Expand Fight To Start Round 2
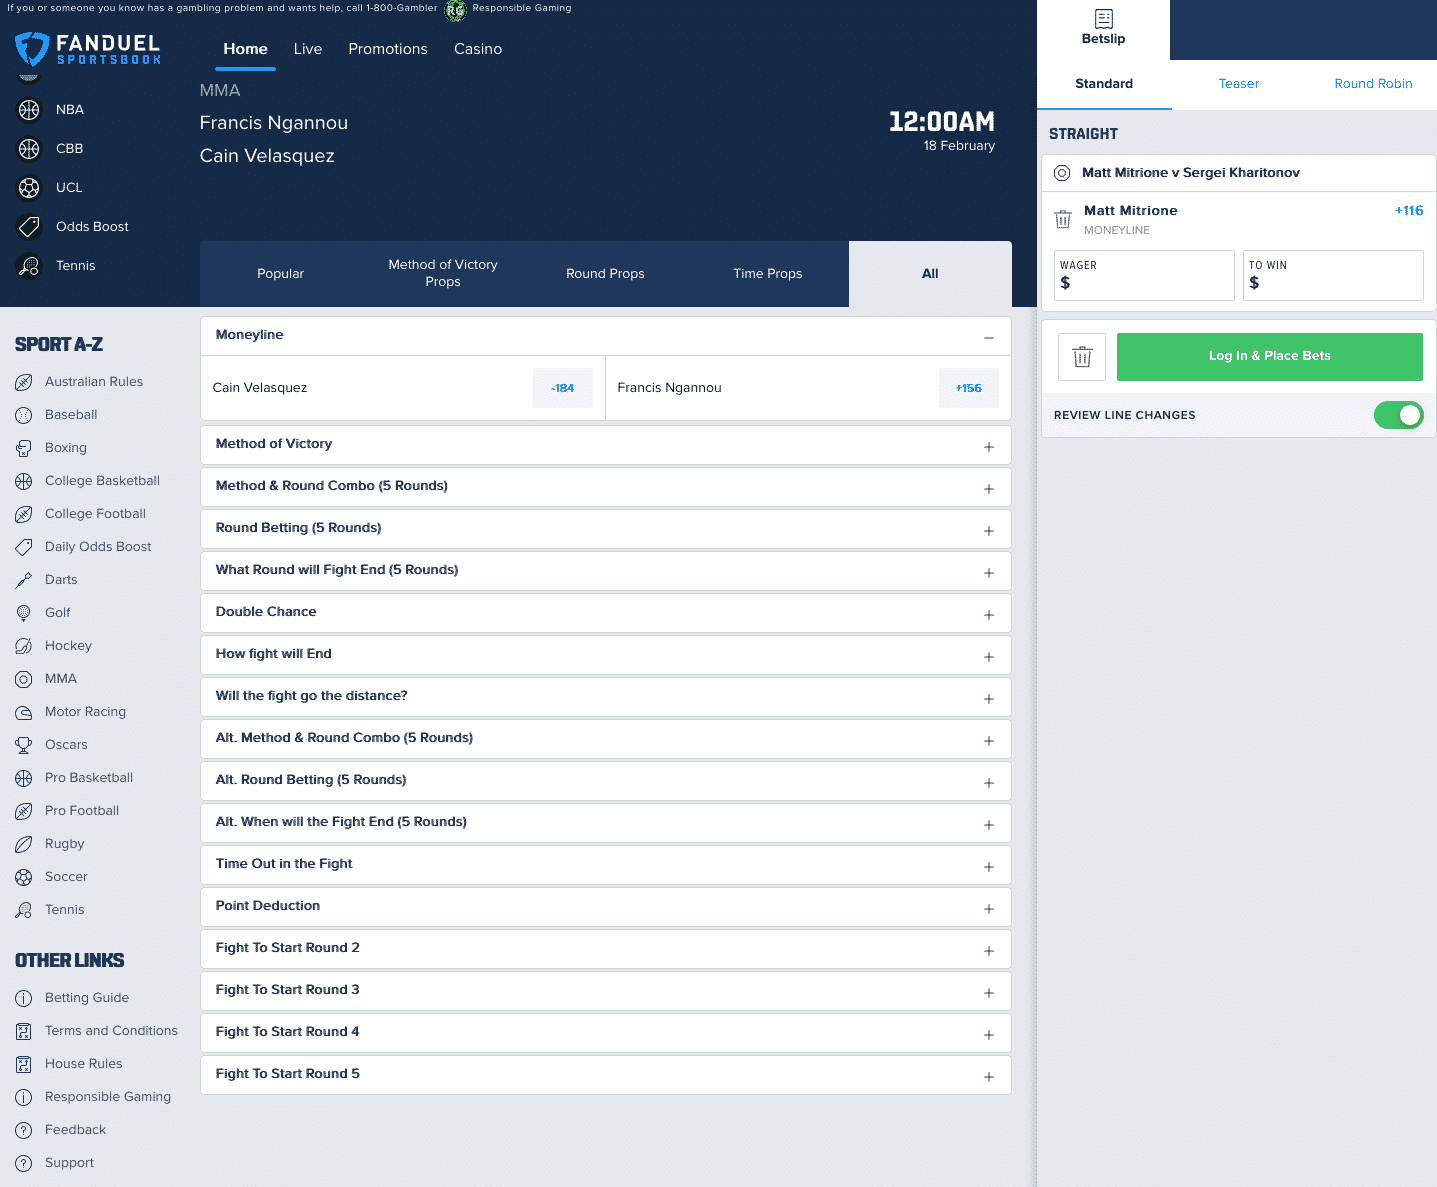The height and width of the screenshot is (1187, 1437). coord(988,951)
